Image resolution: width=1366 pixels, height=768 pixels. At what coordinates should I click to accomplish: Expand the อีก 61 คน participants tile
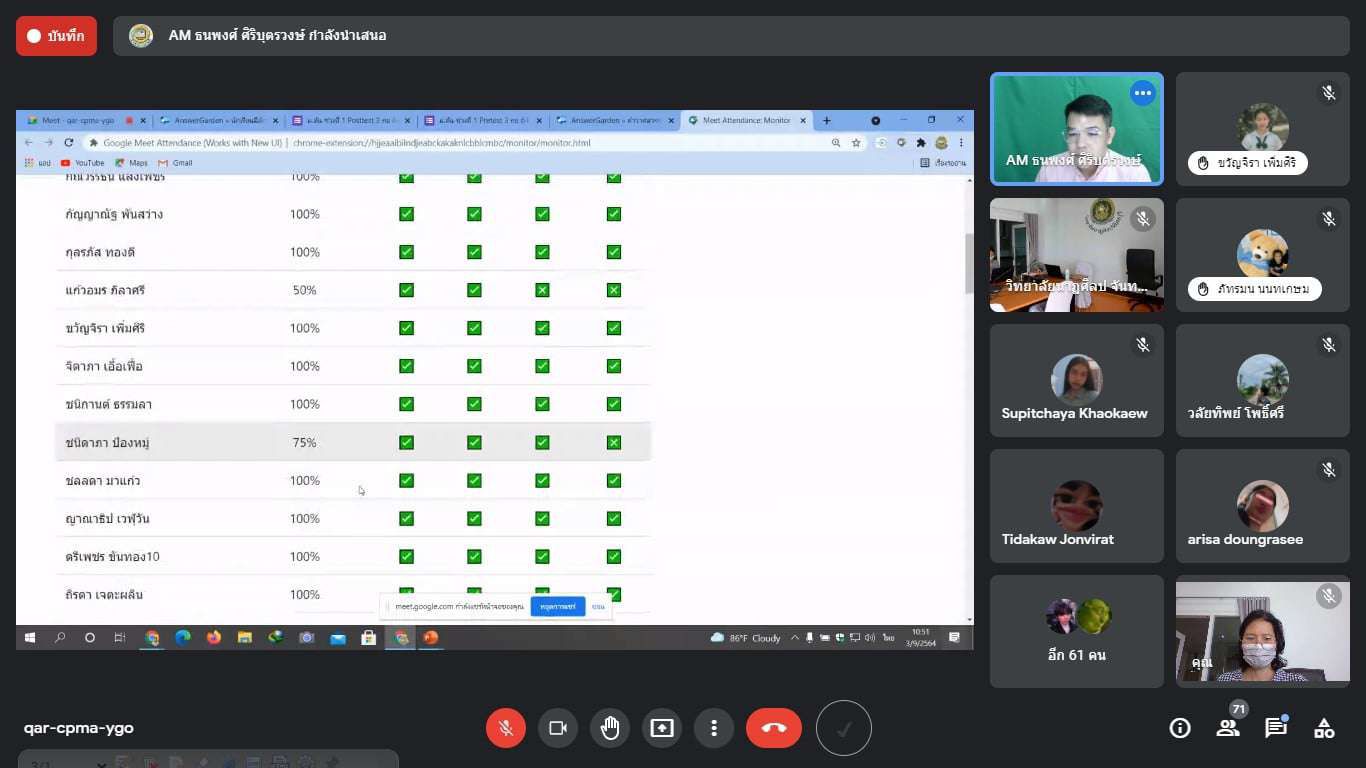coord(1076,631)
